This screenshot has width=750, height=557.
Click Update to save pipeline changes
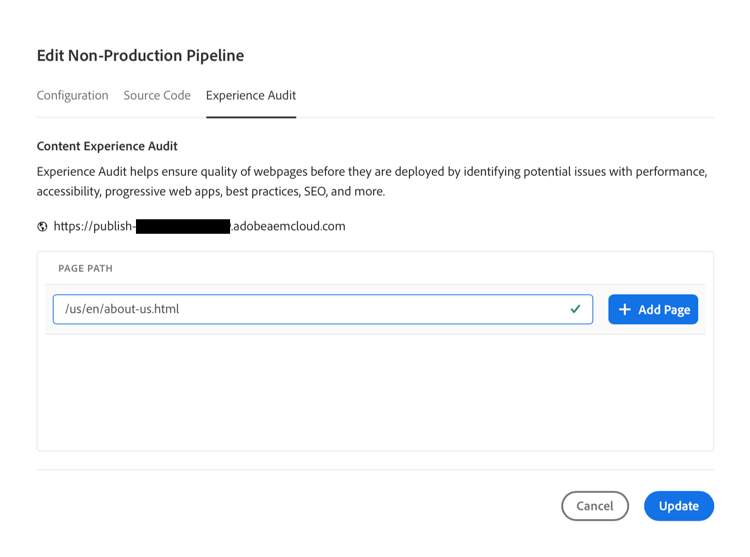[x=678, y=506]
